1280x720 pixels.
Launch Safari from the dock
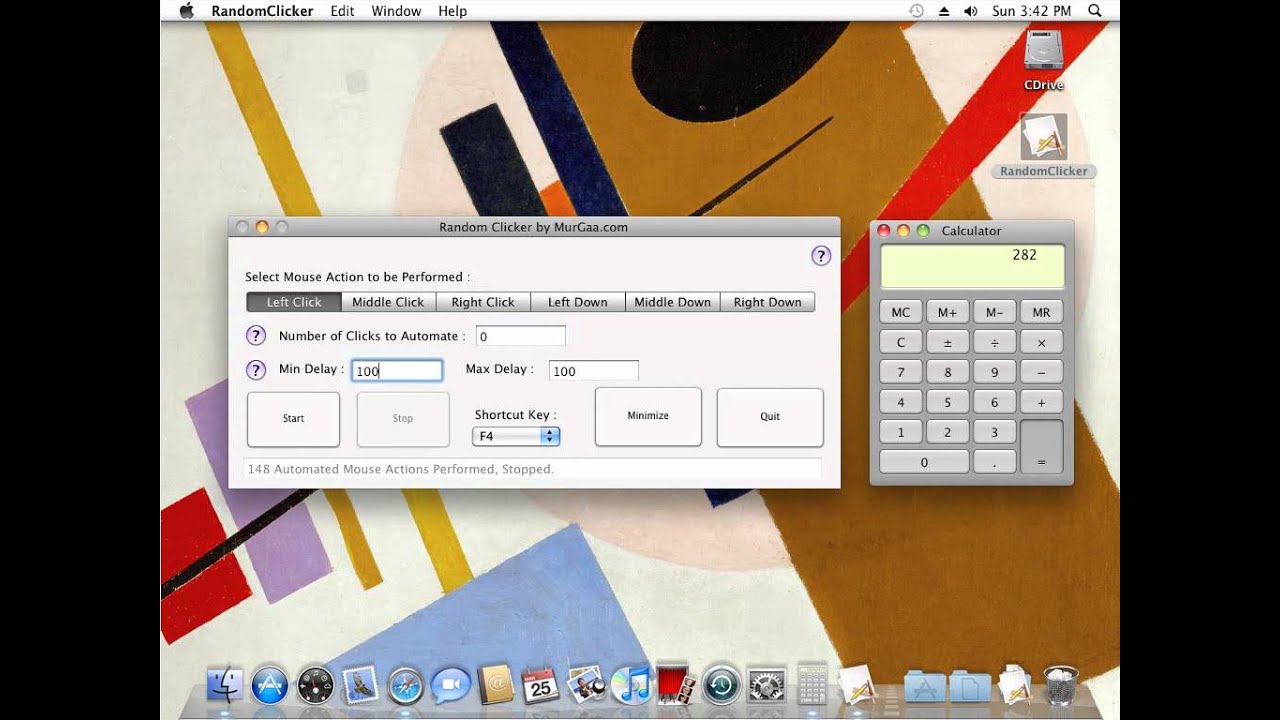point(406,686)
